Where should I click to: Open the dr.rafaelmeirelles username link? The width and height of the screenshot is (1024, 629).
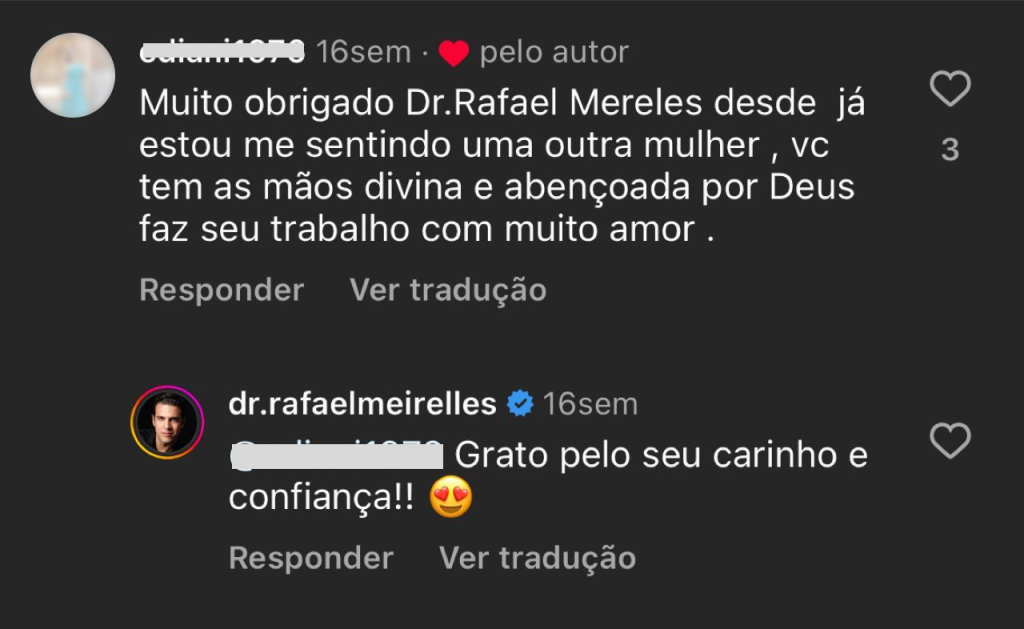362,404
